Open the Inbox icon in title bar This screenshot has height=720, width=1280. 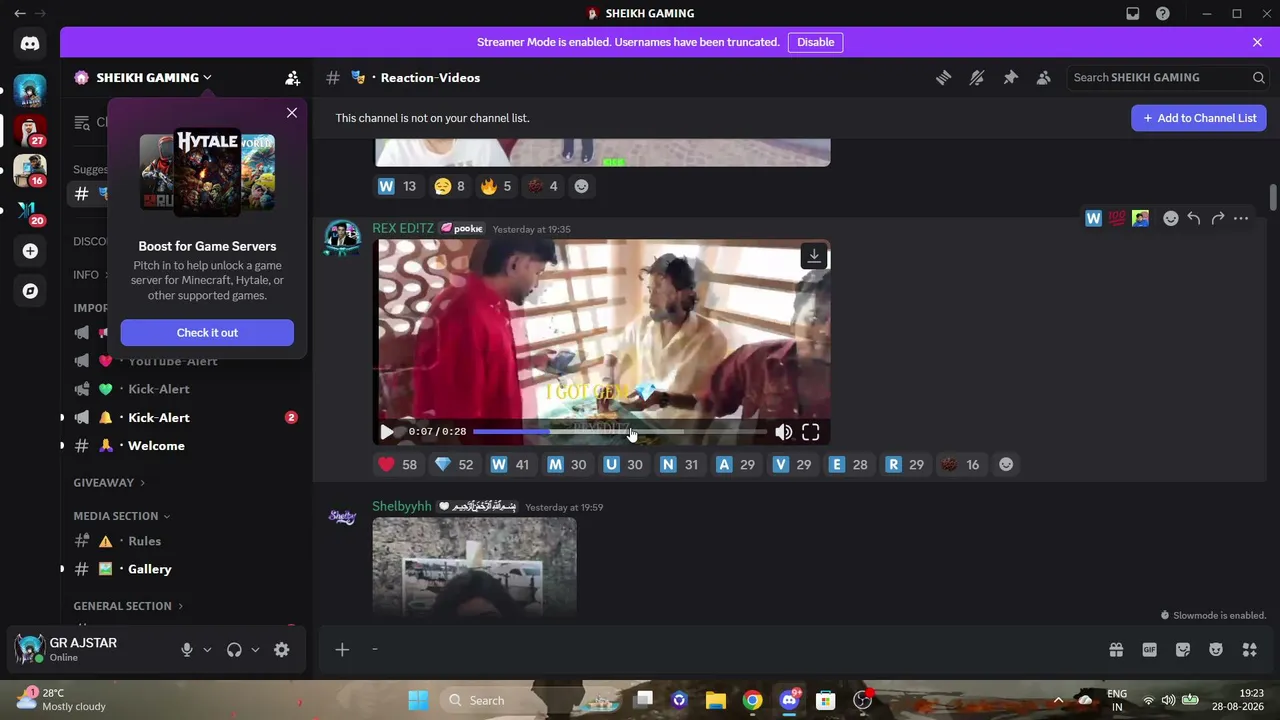(x=1133, y=14)
